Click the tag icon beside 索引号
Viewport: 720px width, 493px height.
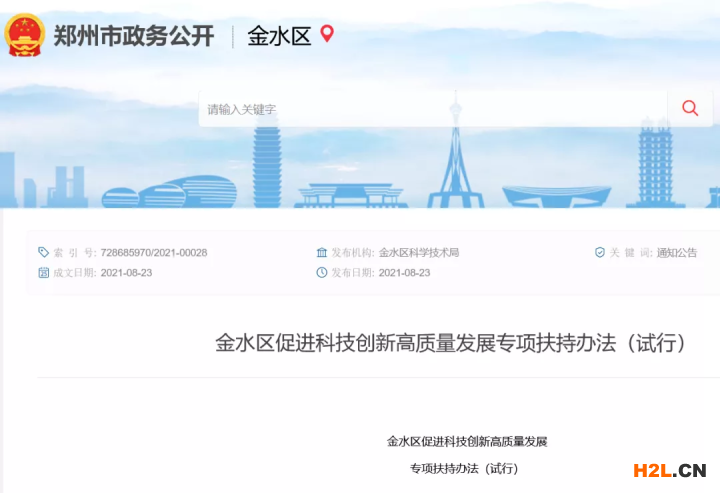click(43, 252)
